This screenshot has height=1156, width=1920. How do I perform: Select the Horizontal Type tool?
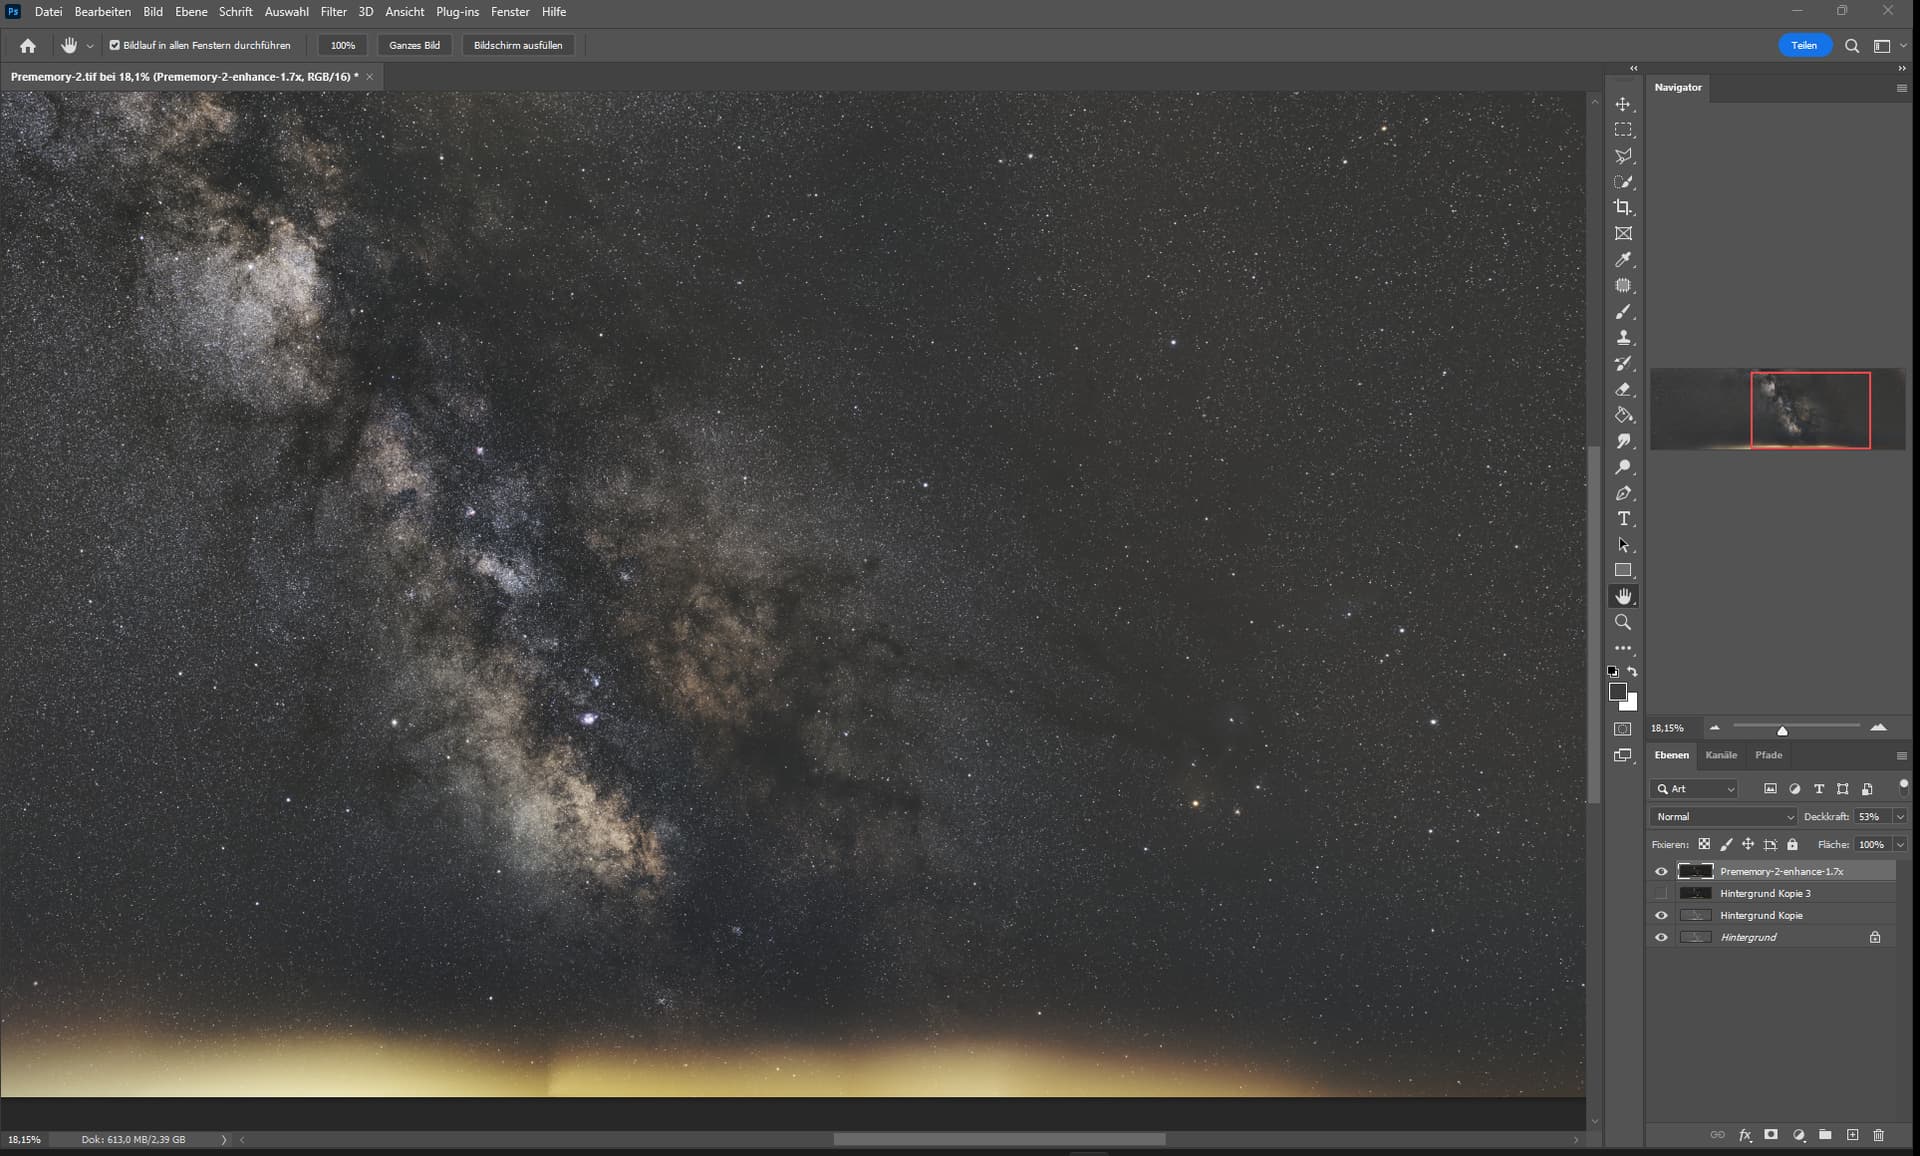pos(1623,519)
